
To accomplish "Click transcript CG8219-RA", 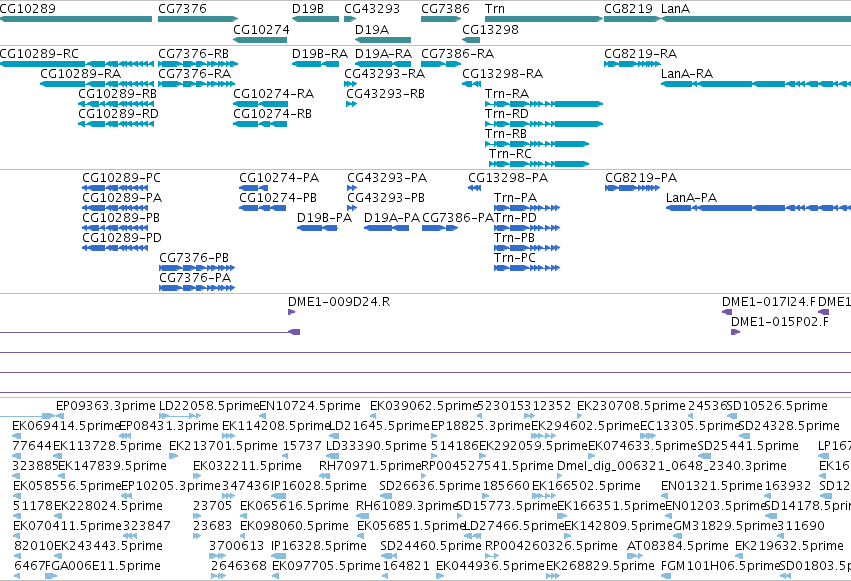I will (x=640, y=54).
